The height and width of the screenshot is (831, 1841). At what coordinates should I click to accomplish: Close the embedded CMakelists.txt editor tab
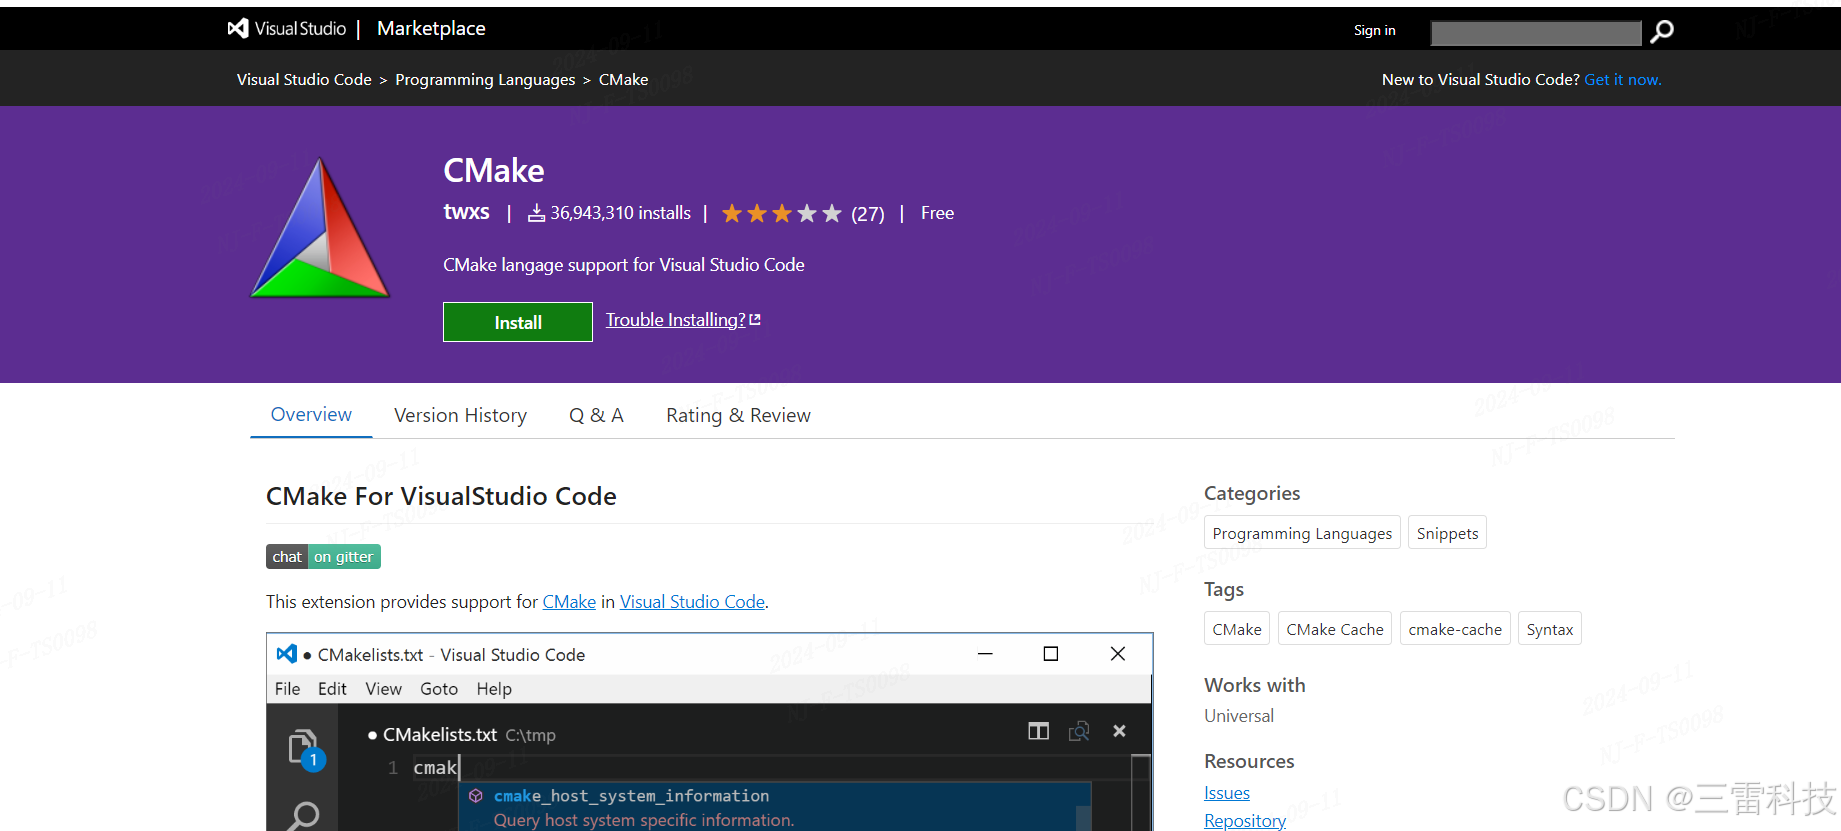(x=1119, y=731)
